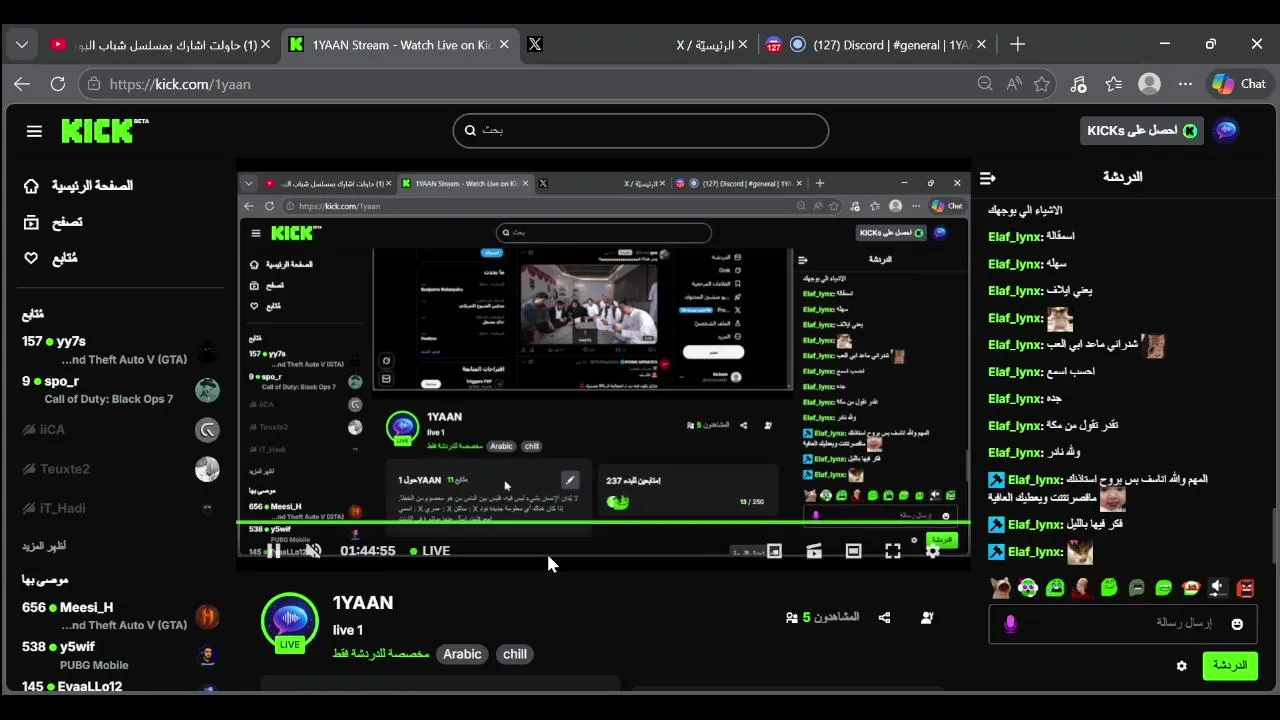
Task: Click the green الدردشة send button
Action: (x=1230, y=665)
